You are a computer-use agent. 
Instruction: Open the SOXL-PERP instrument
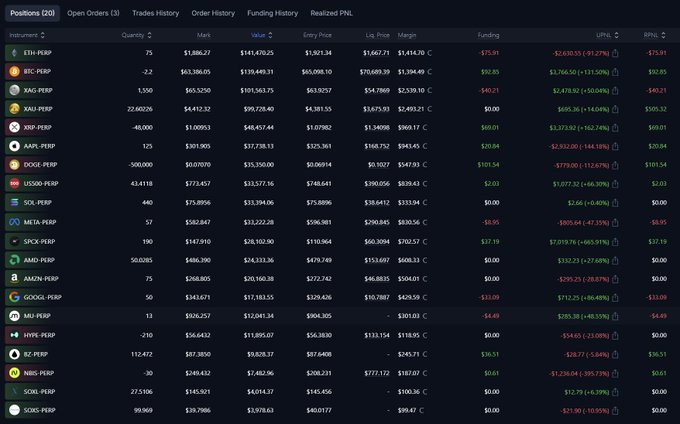pyautogui.click(x=39, y=391)
